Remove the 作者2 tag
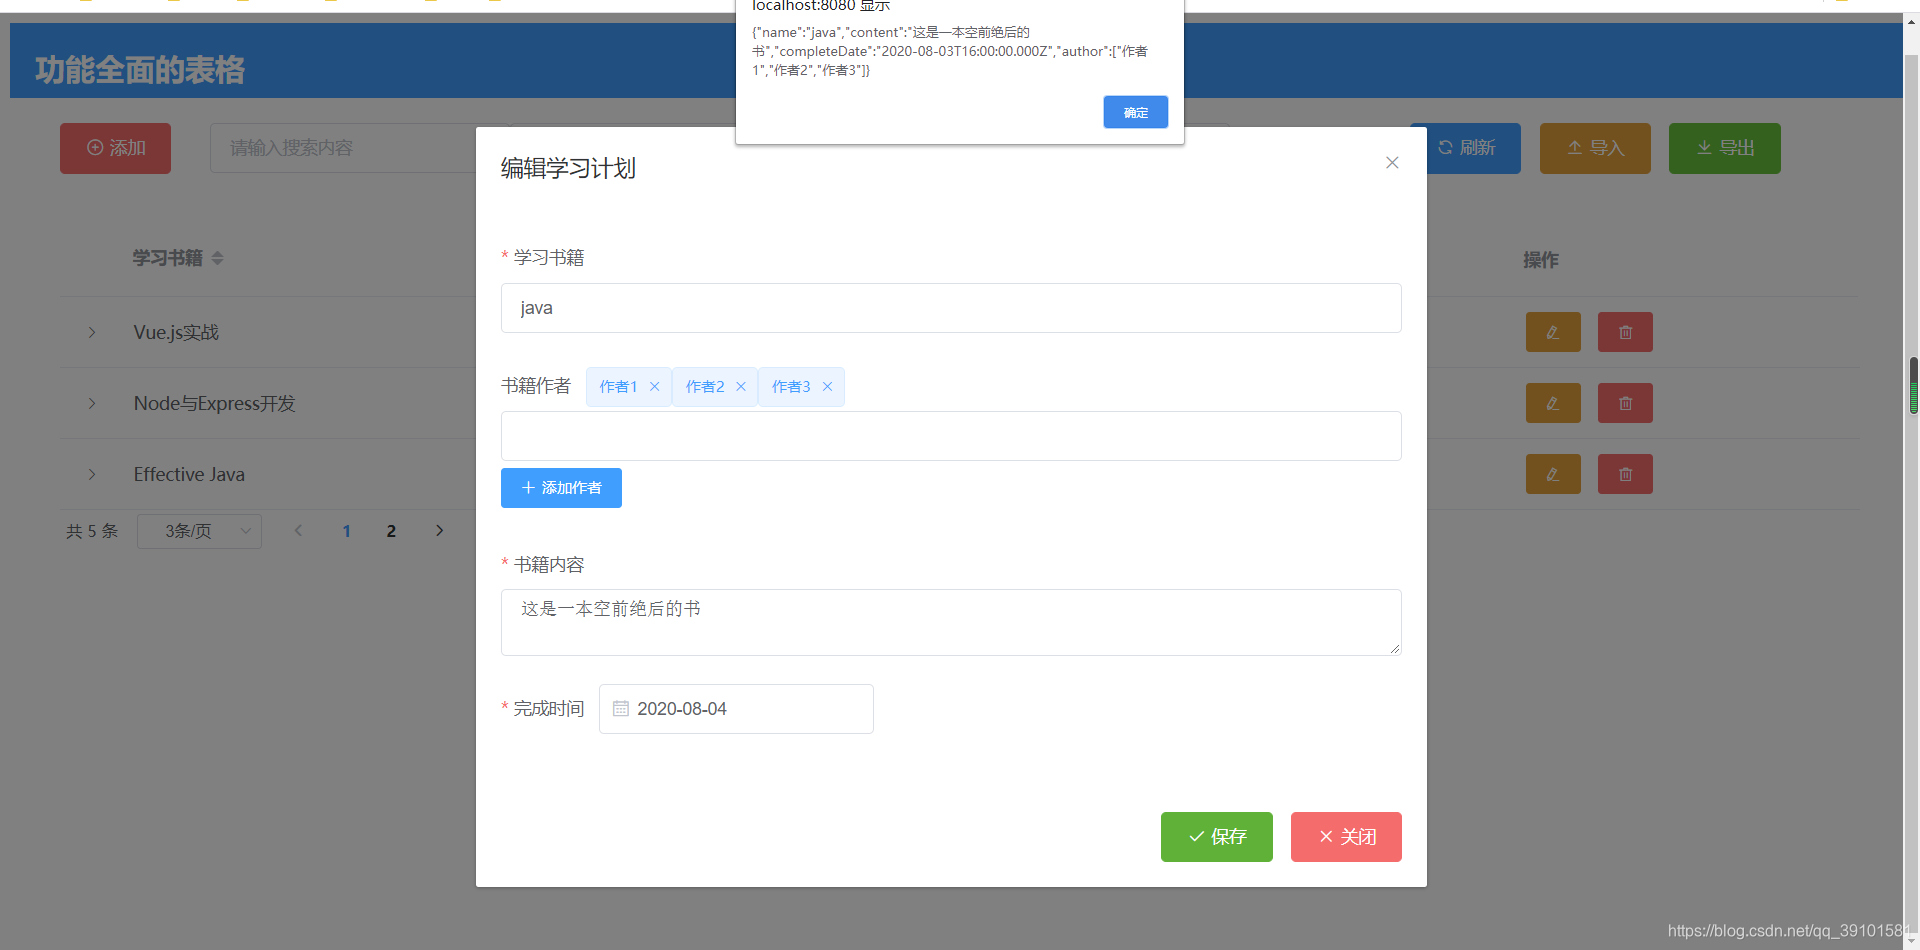Viewport: 1920px width, 950px height. point(741,386)
